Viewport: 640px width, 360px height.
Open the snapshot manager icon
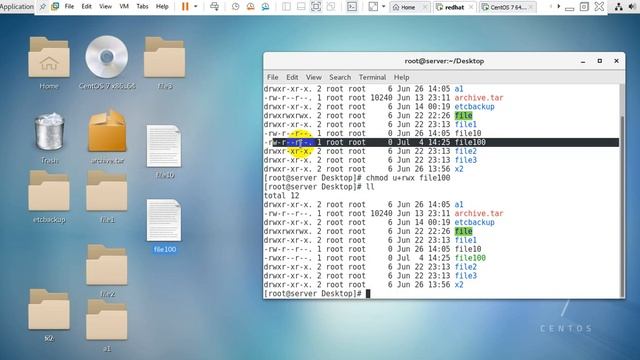click(x=265, y=7)
